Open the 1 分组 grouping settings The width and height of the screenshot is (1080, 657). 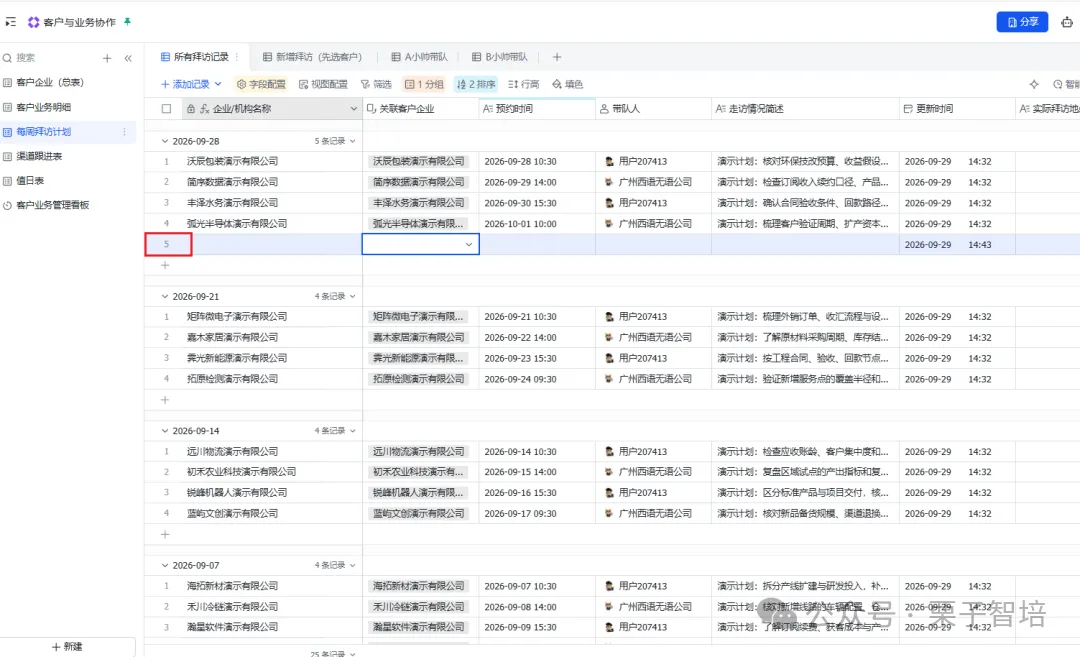[424, 84]
